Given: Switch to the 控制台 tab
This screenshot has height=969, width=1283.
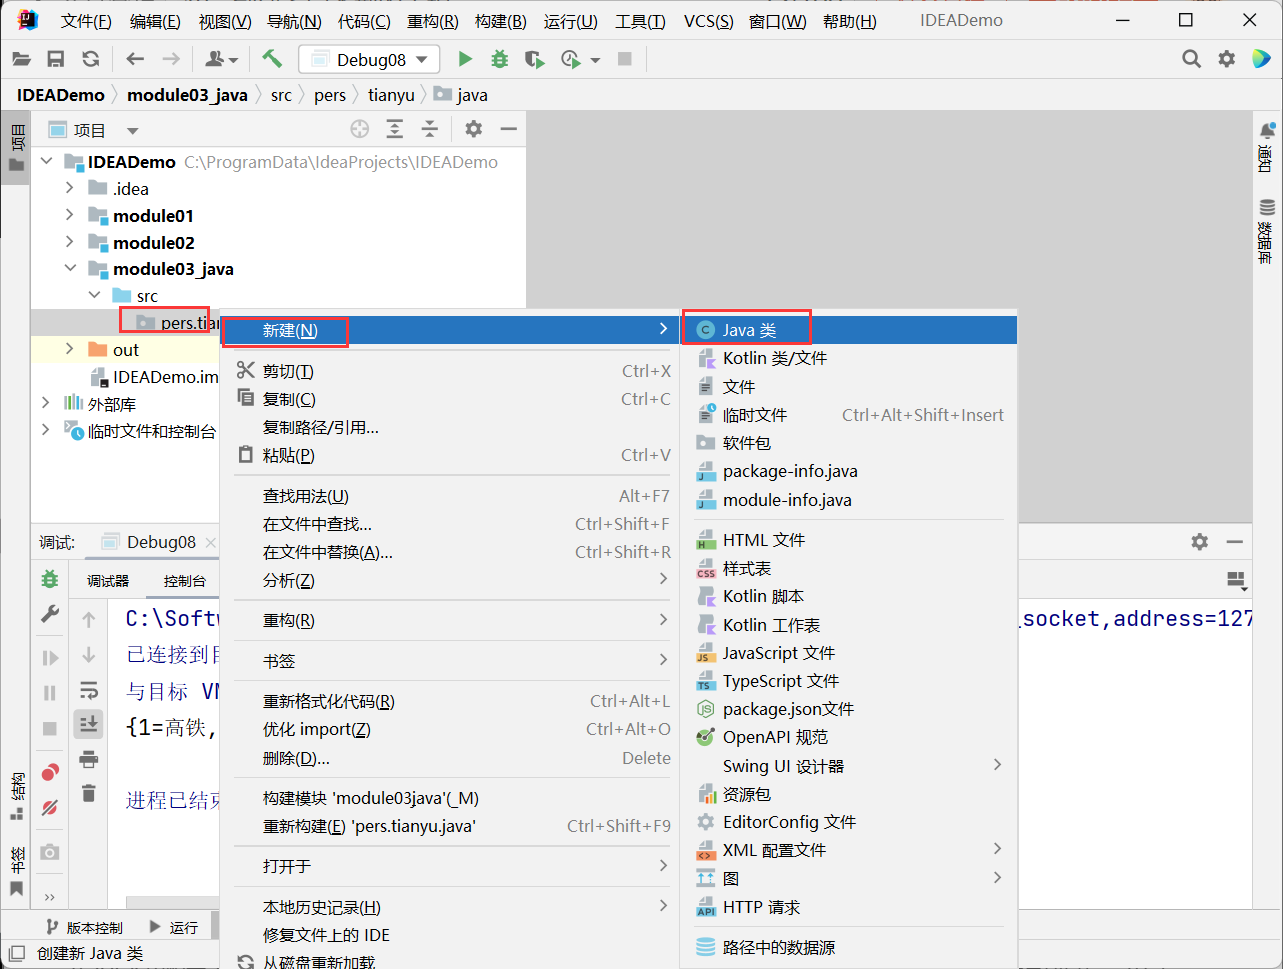Looking at the screenshot, I should 185,580.
